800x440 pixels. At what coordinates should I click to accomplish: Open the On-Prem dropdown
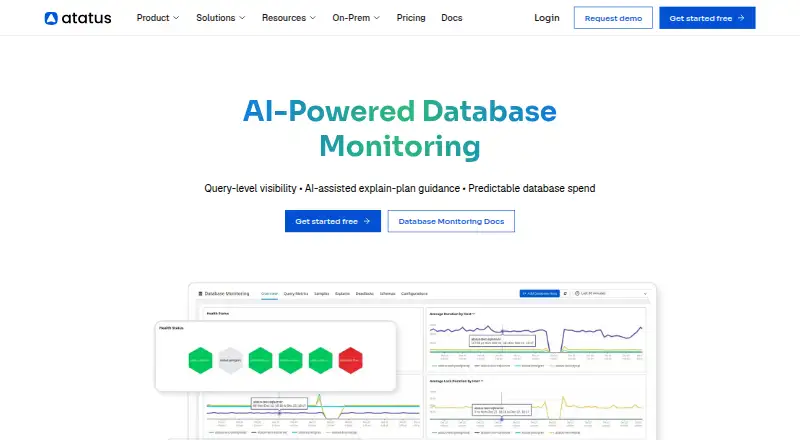click(x=356, y=18)
